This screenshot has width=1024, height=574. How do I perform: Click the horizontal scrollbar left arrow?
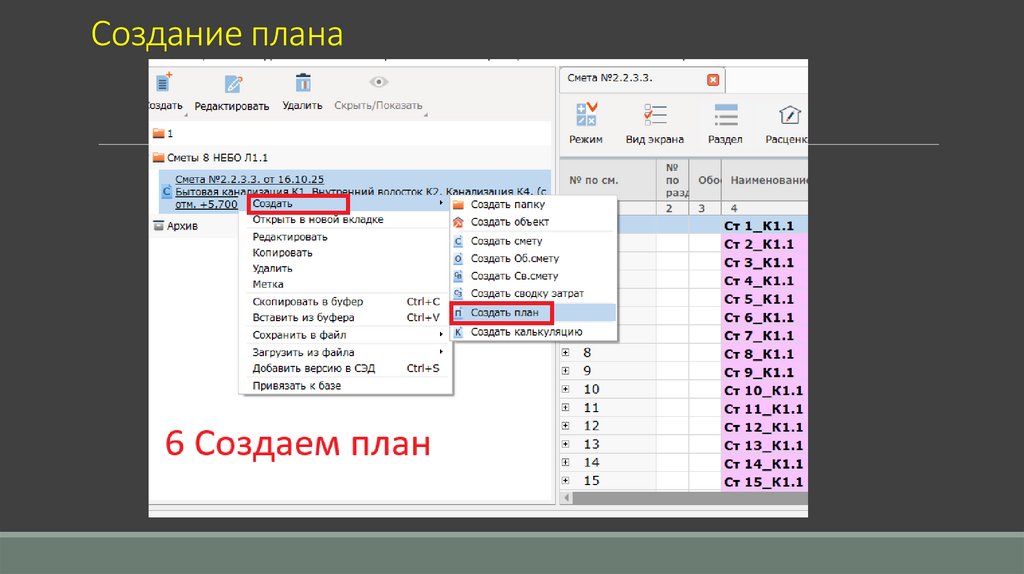point(567,498)
